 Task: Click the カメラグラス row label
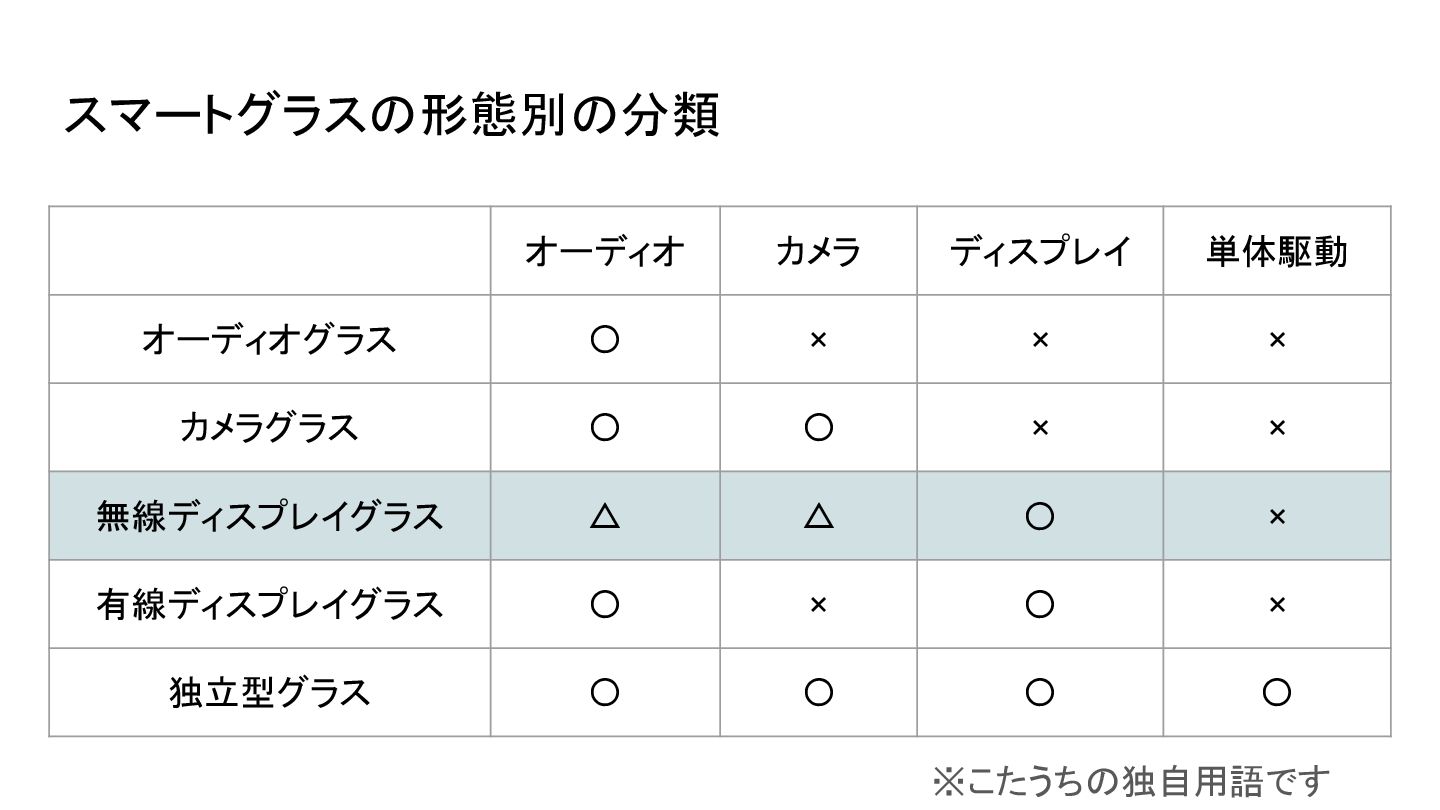[x=269, y=428]
